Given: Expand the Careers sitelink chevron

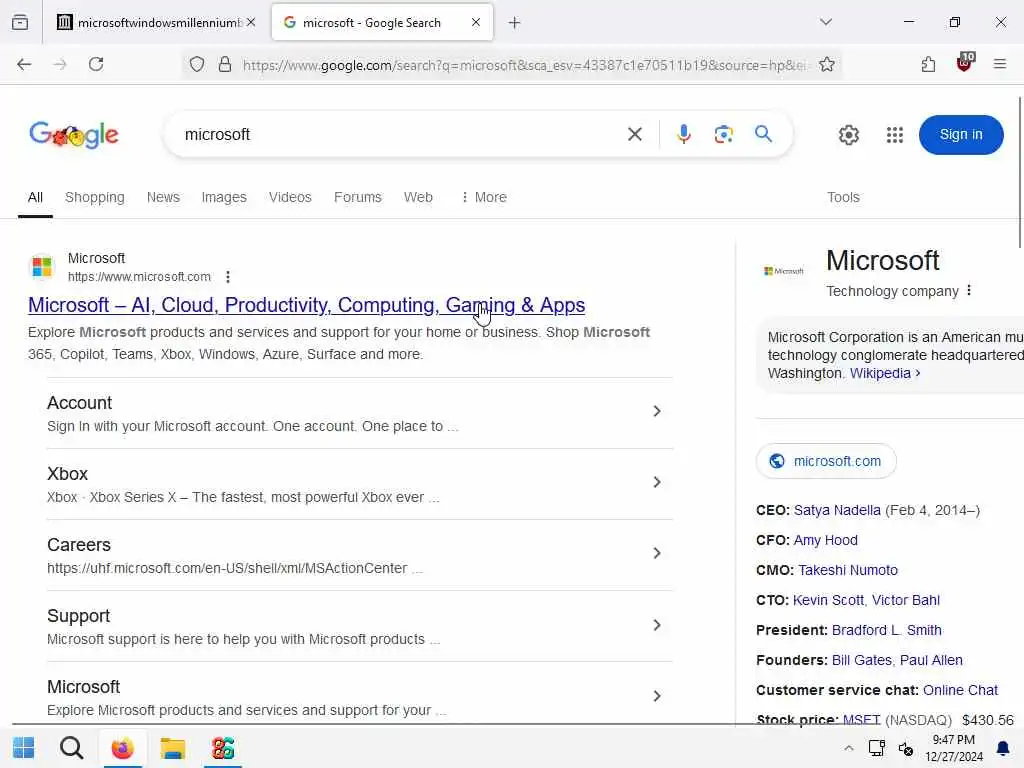Looking at the screenshot, I should 657,553.
